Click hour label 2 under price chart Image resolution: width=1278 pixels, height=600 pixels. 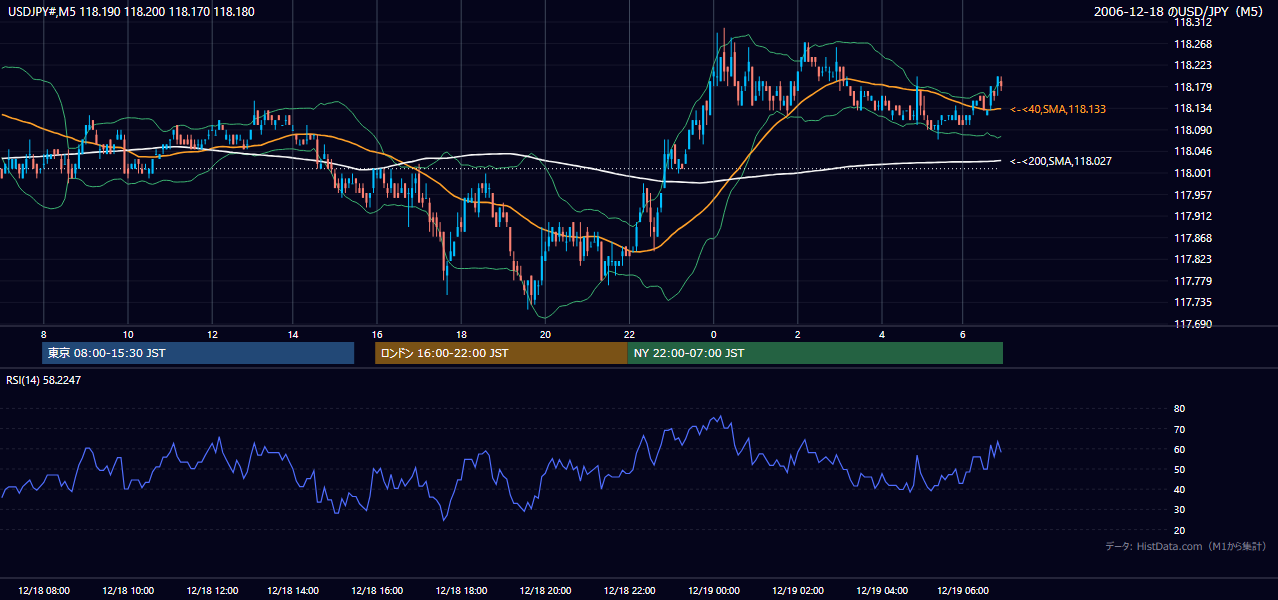pos(798,334)
